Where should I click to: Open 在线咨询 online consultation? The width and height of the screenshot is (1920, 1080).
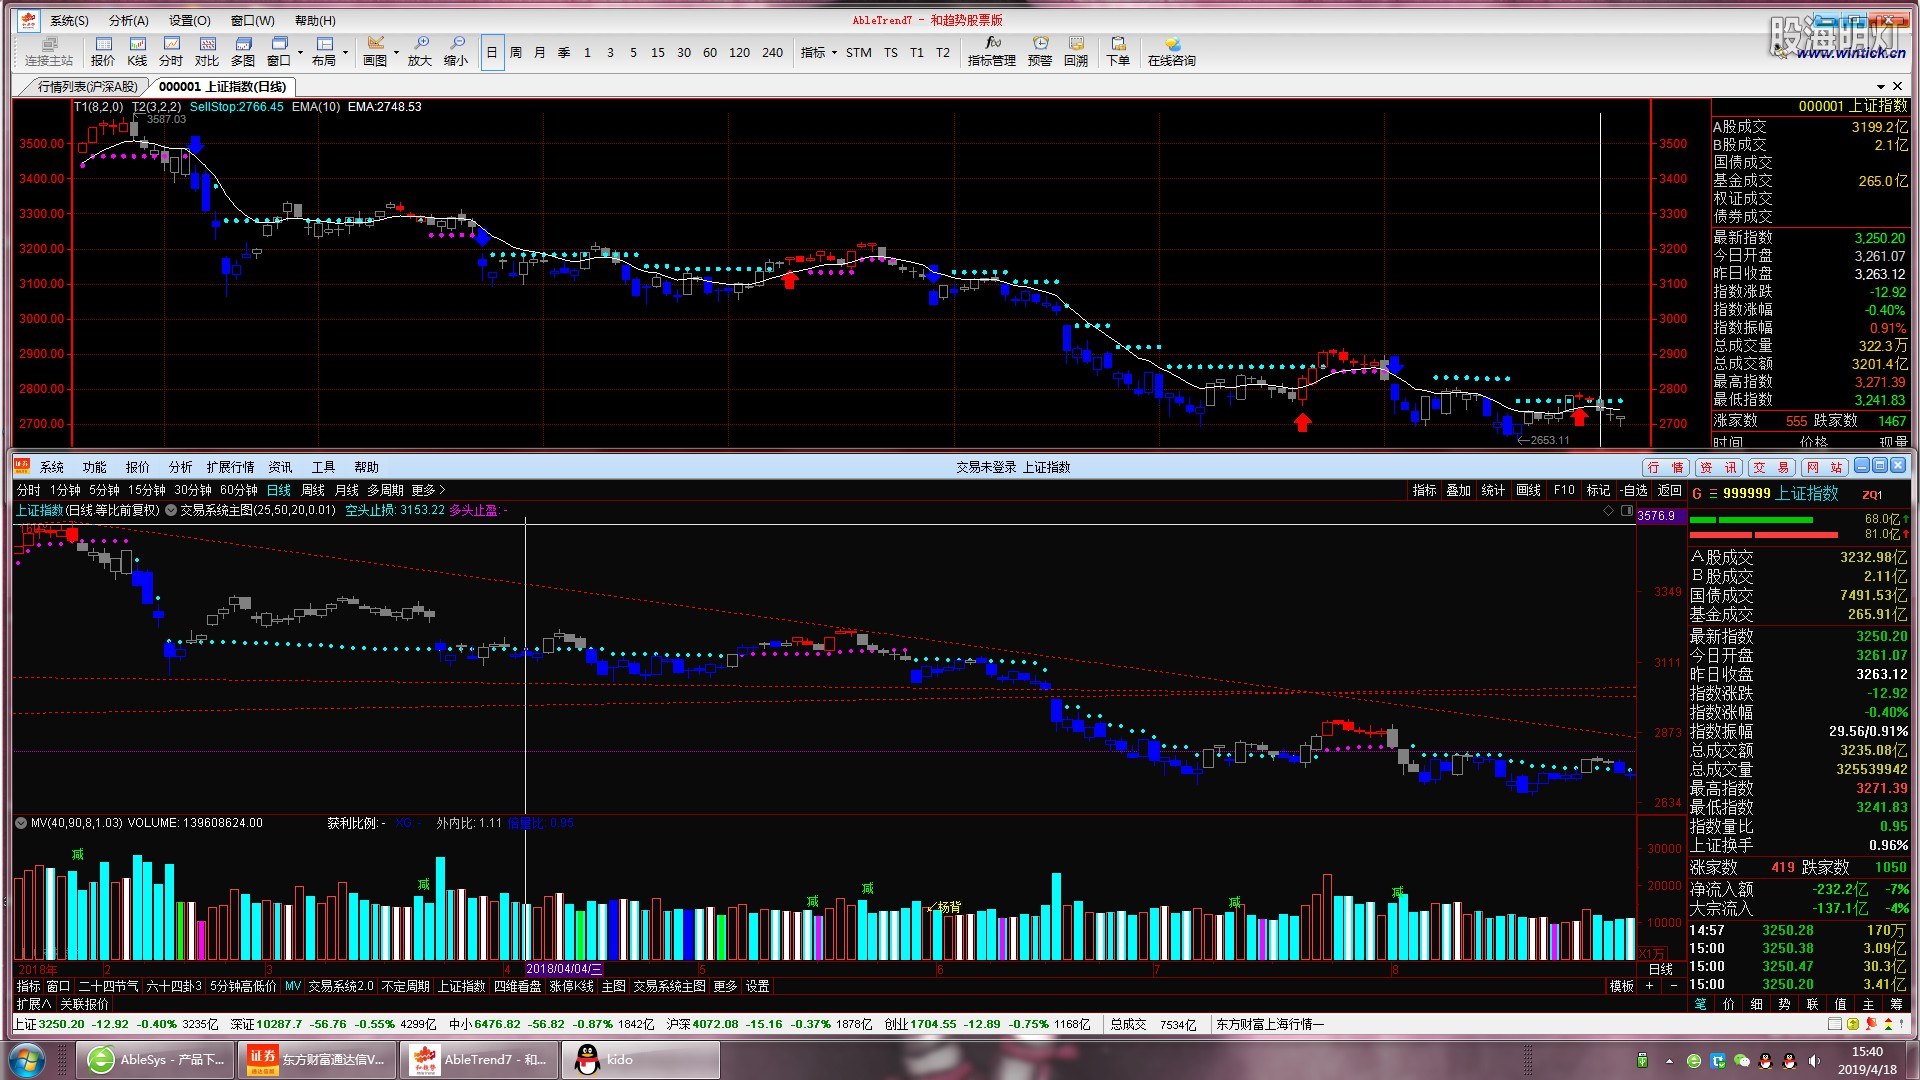pyautogui.click(x=1172, y=51)
